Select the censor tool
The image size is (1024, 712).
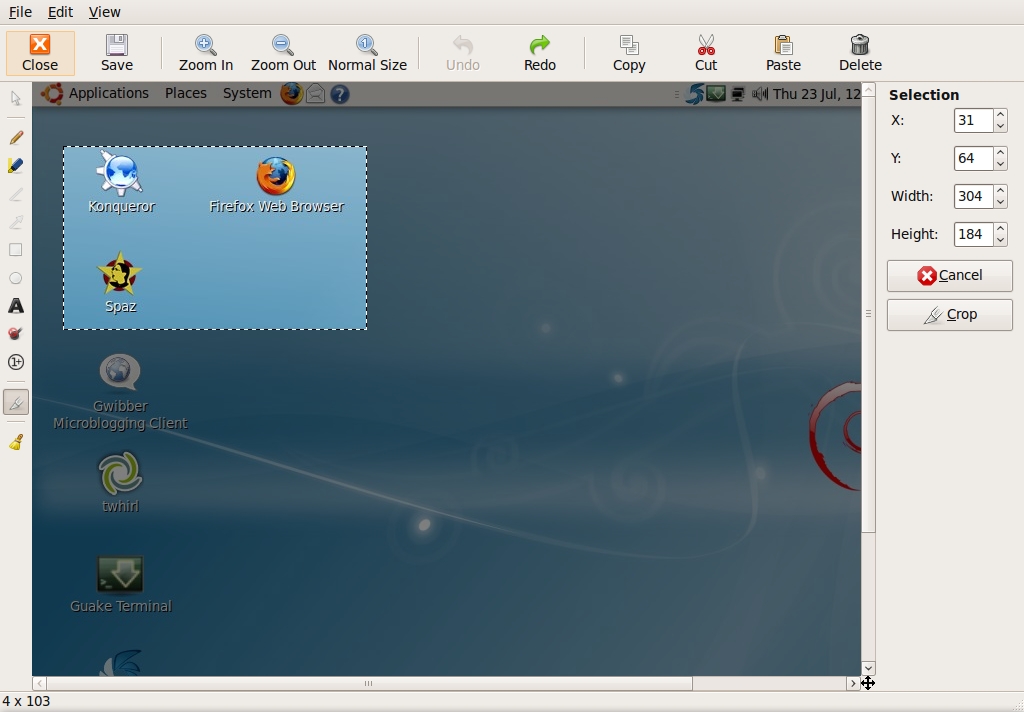pos(16,334)
